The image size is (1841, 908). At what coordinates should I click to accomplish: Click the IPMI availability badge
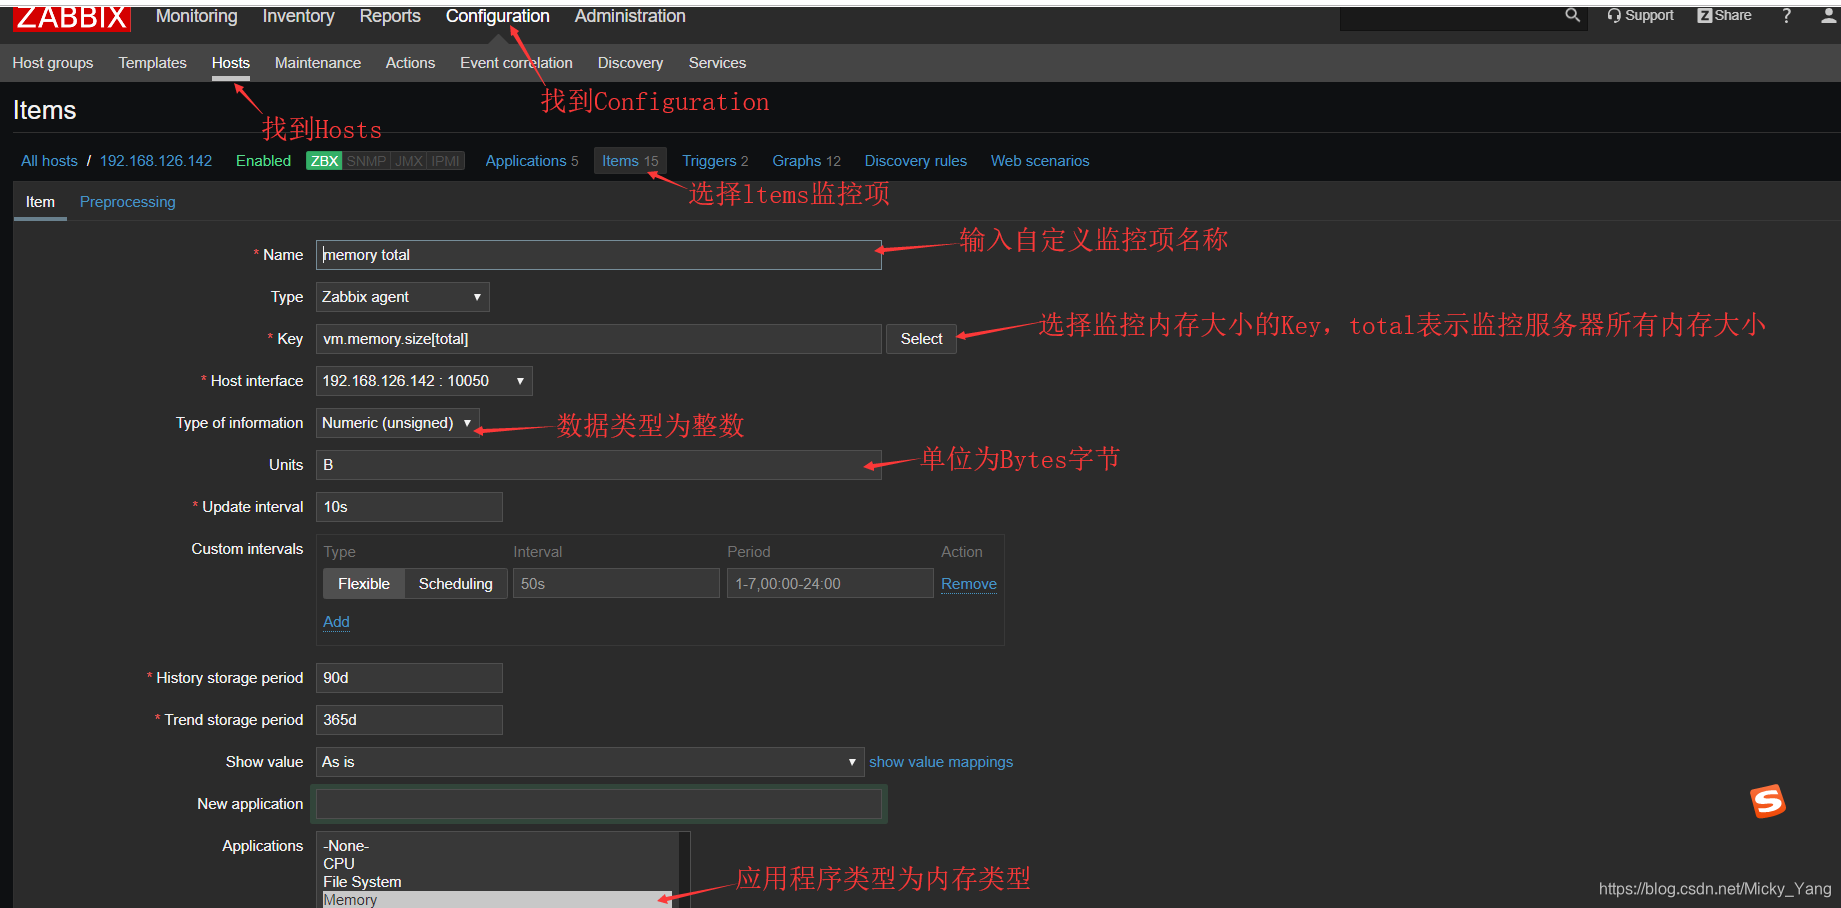pos(446,161)
